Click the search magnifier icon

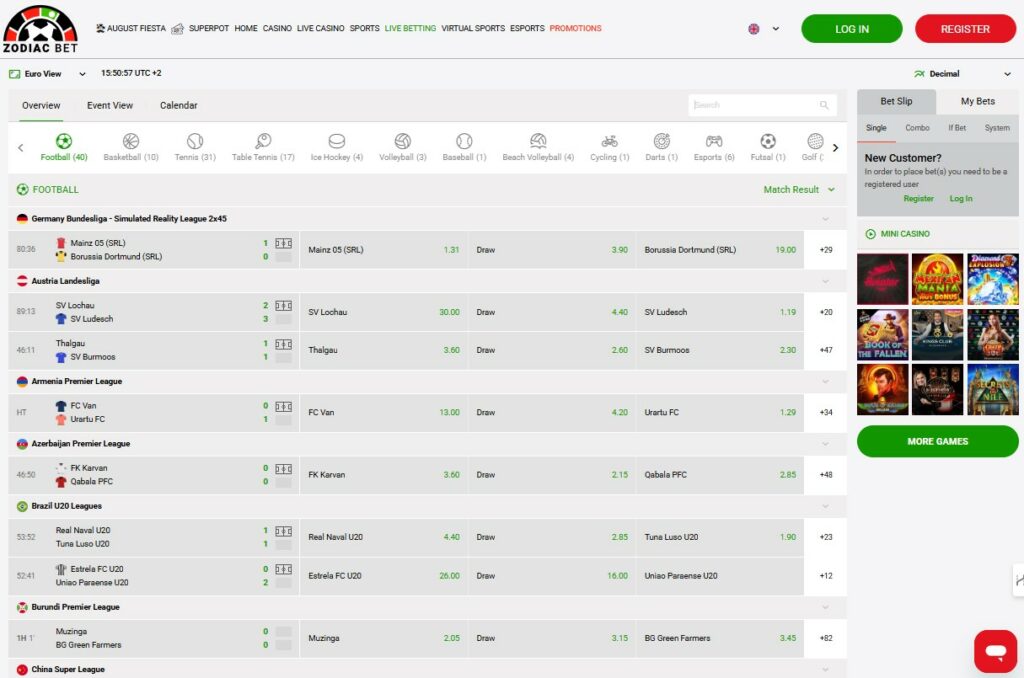(x=824, y=105)
